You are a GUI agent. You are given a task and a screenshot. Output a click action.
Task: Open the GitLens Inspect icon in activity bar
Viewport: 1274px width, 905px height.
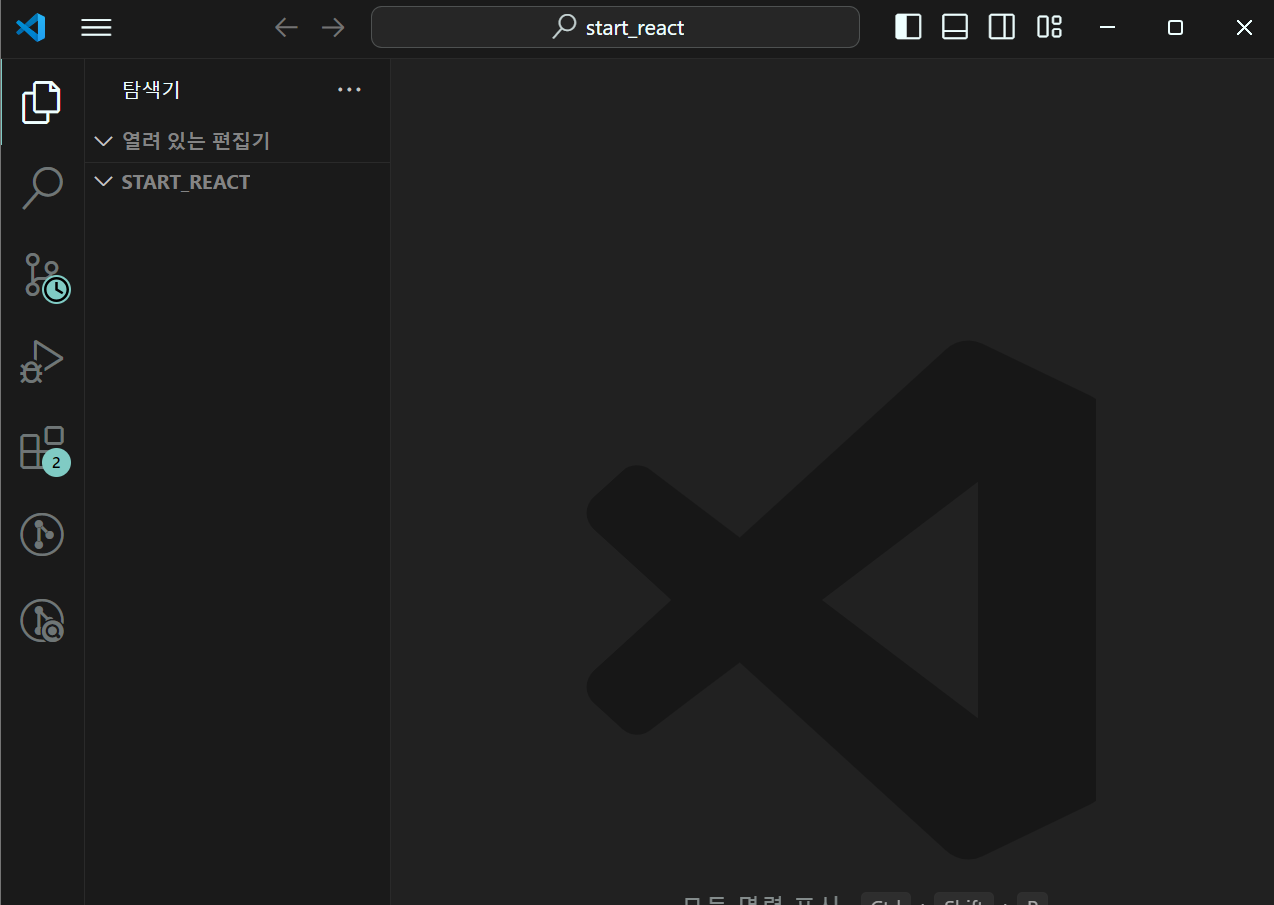tap(42, 620)
